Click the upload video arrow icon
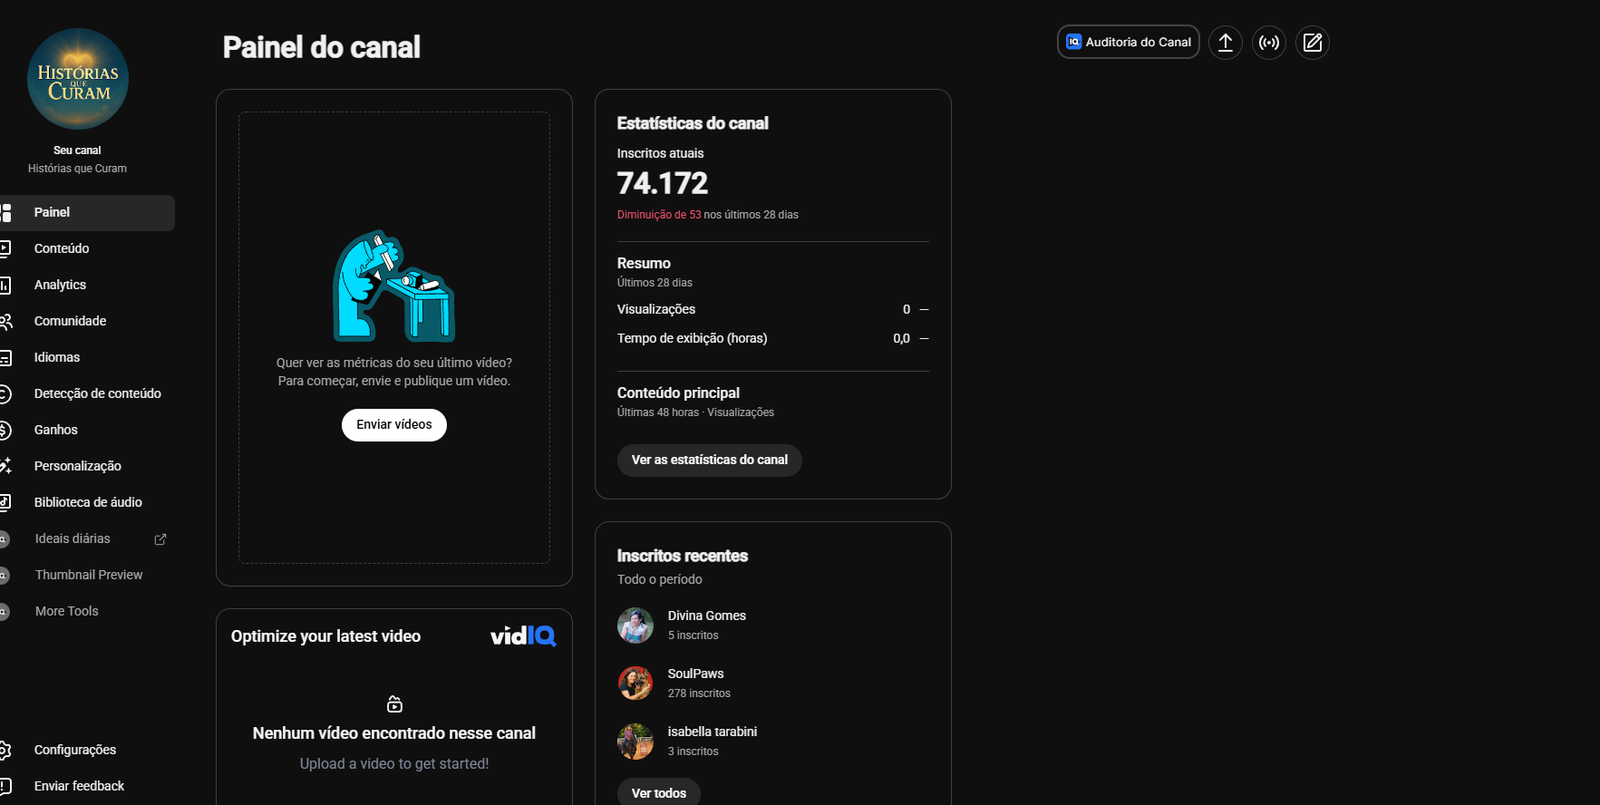Screen dimensions: 1600x805 pyautogui.click(x=1225, y=42)
